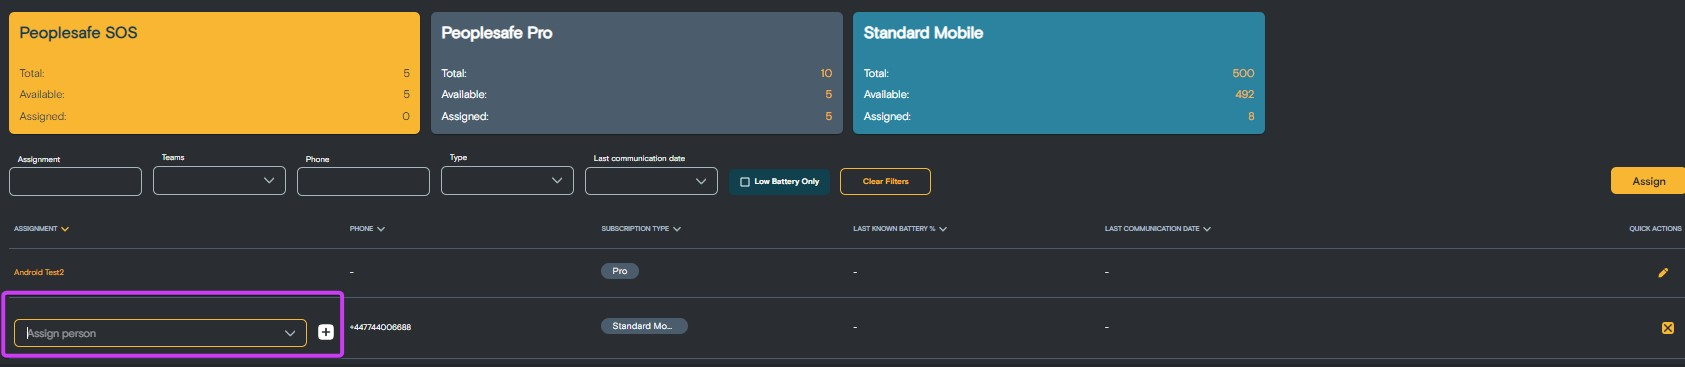Click the pencil edit icon for Android Test2

tap(1663, 272)
